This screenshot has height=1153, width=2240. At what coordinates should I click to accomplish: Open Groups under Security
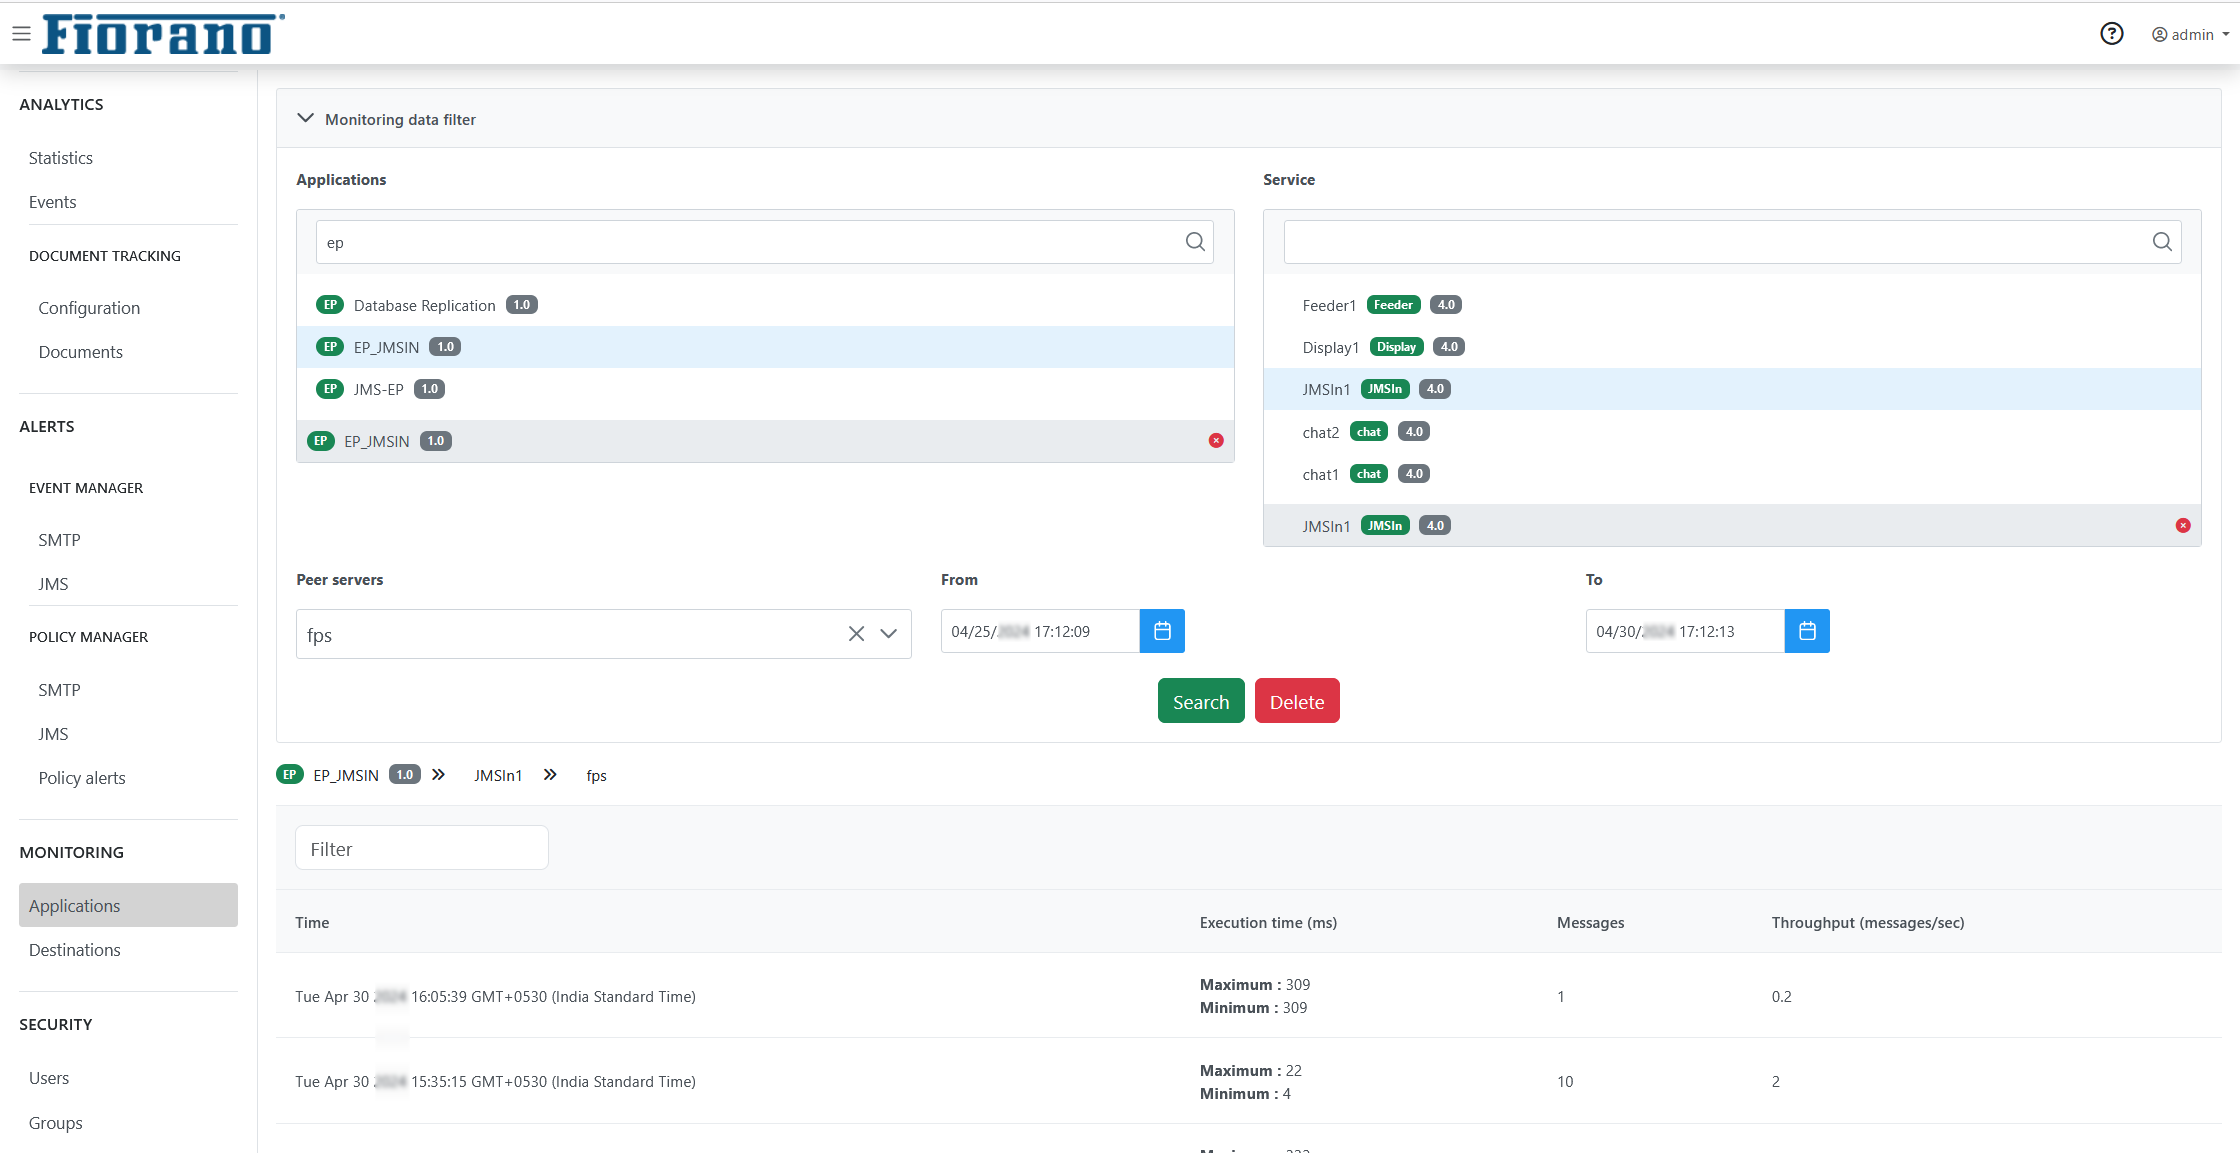(x=55, y=1123)
